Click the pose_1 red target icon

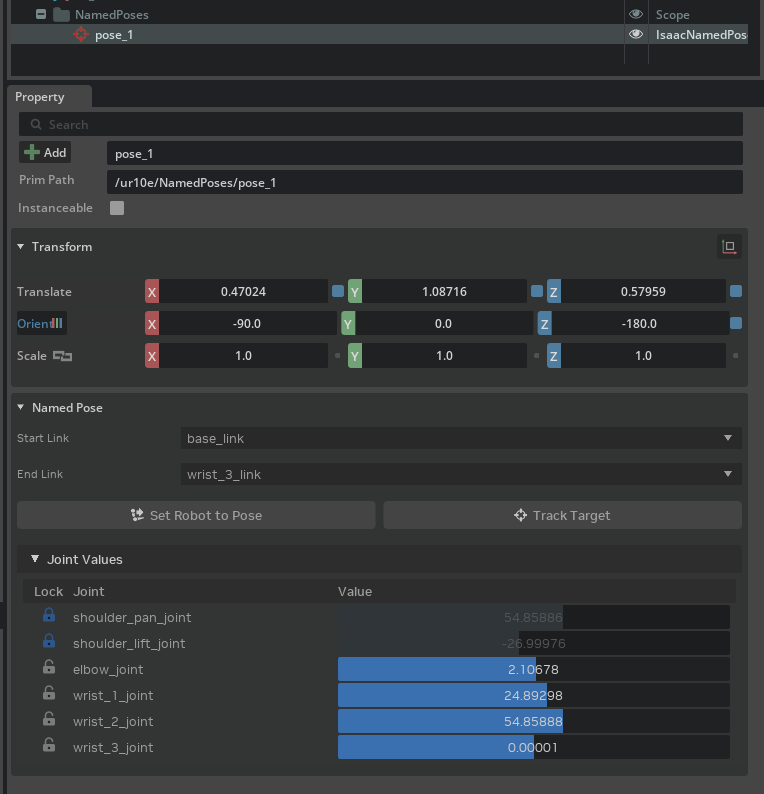pyautogui.click(x=81, y=35)
